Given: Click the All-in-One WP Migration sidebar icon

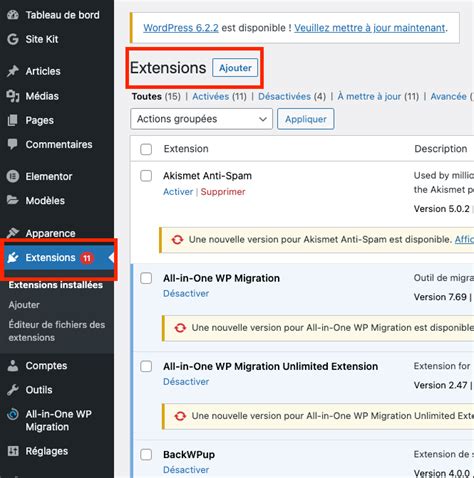Looking at the screenshot, I should [13, 414].
